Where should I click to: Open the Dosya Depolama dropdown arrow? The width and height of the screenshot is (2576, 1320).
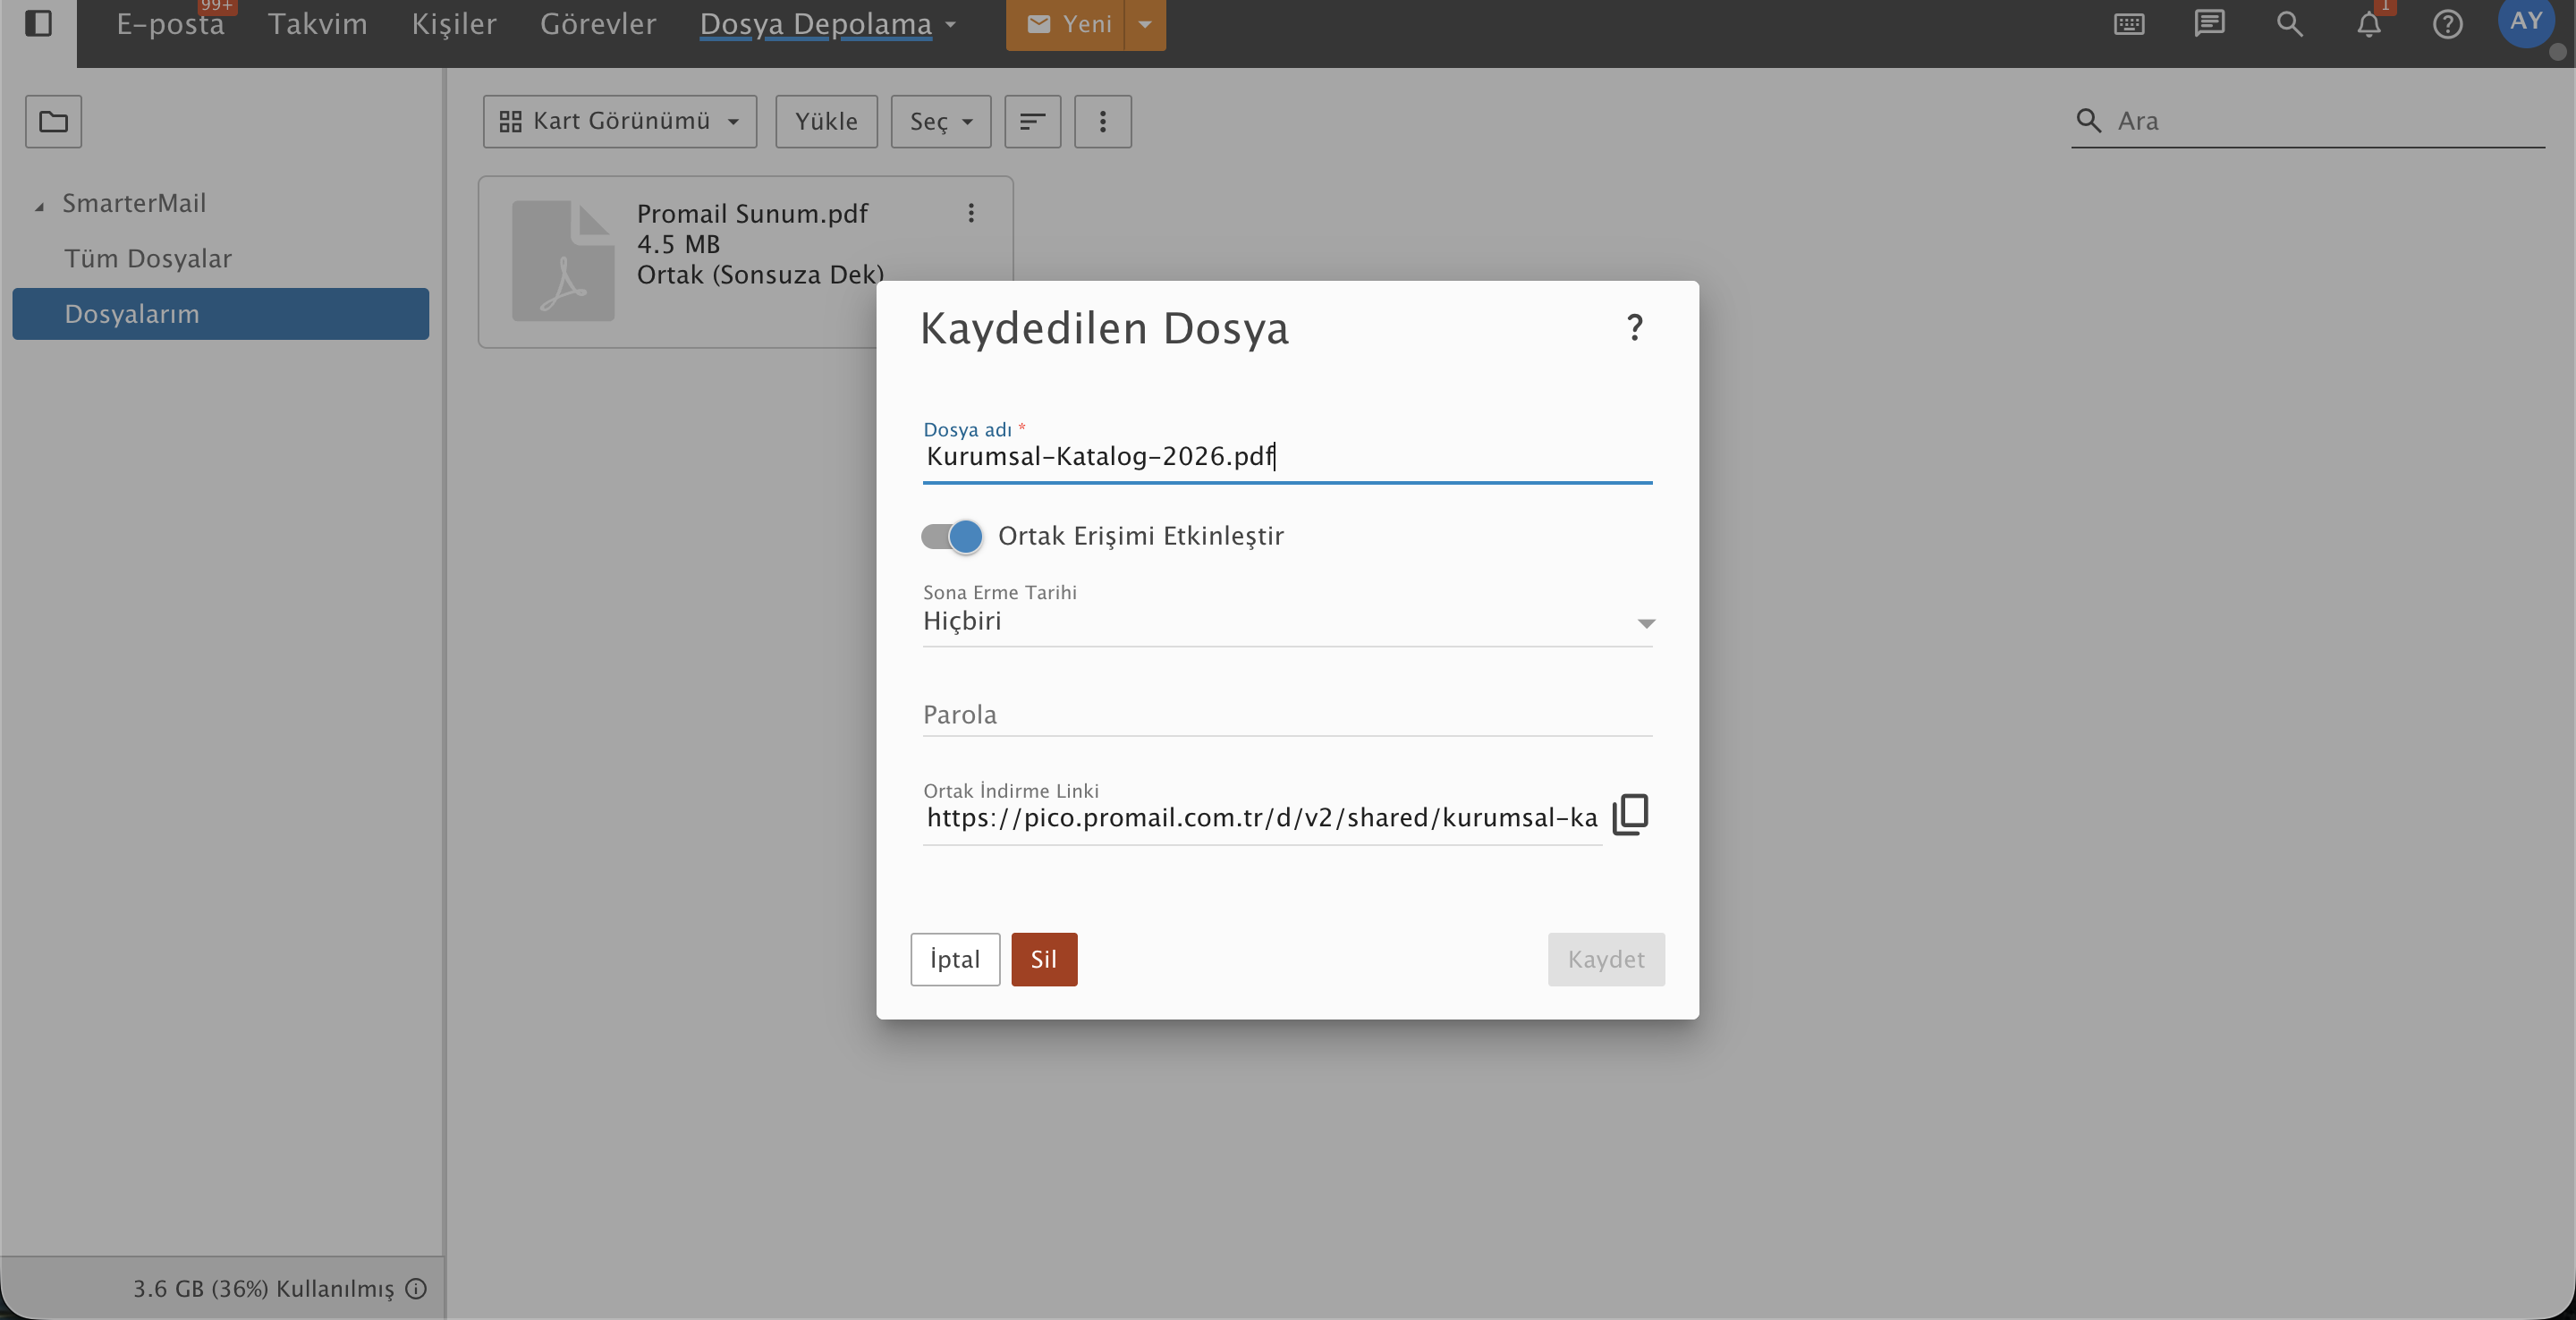click(950, 25)
